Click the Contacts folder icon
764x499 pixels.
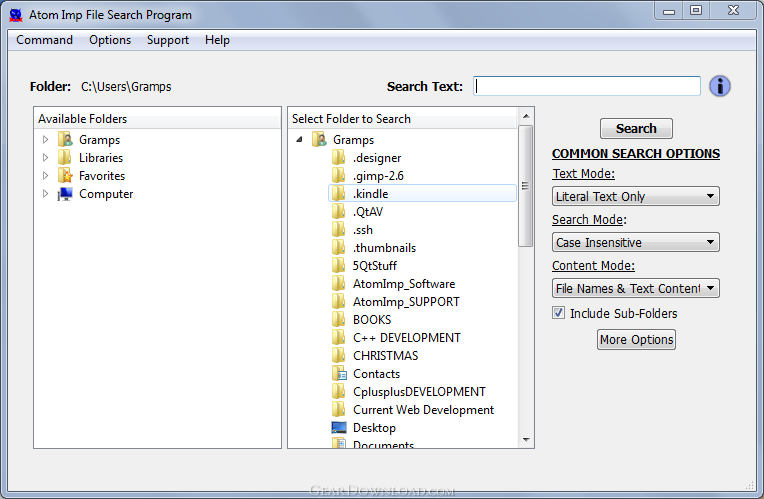[x=339, y=374]
